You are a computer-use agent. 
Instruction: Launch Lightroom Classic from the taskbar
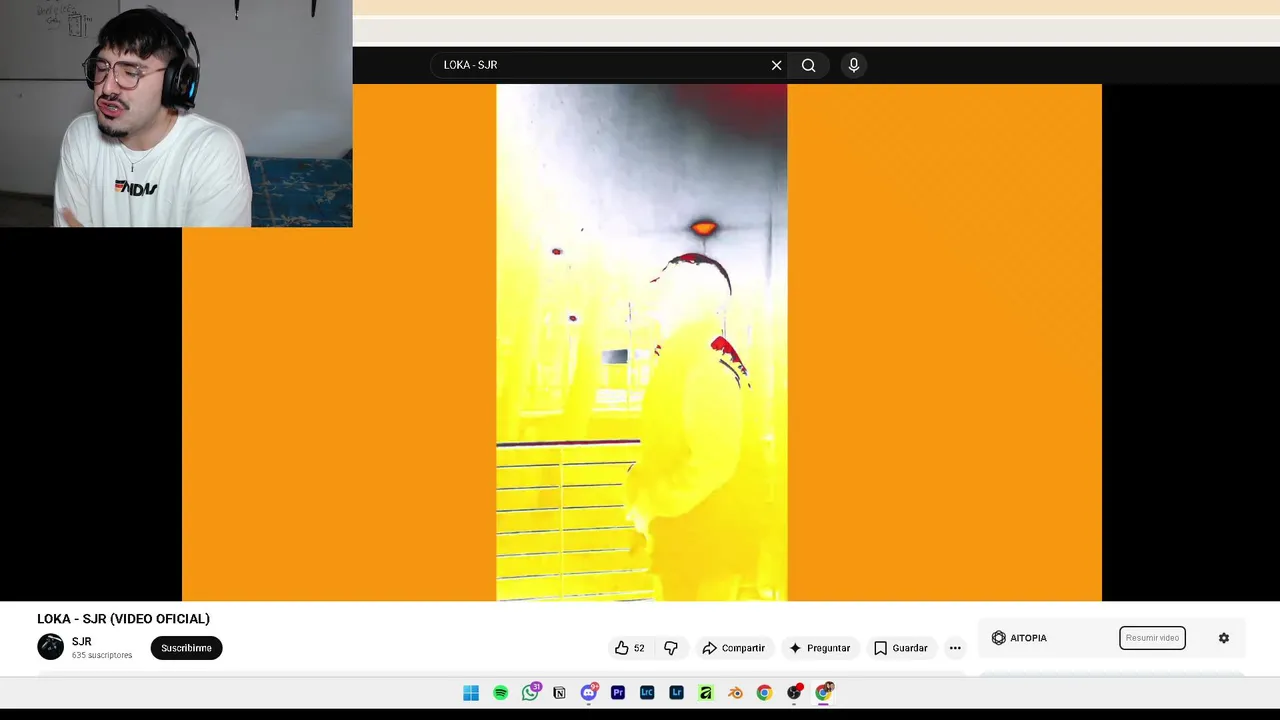(x=647, y=693)
